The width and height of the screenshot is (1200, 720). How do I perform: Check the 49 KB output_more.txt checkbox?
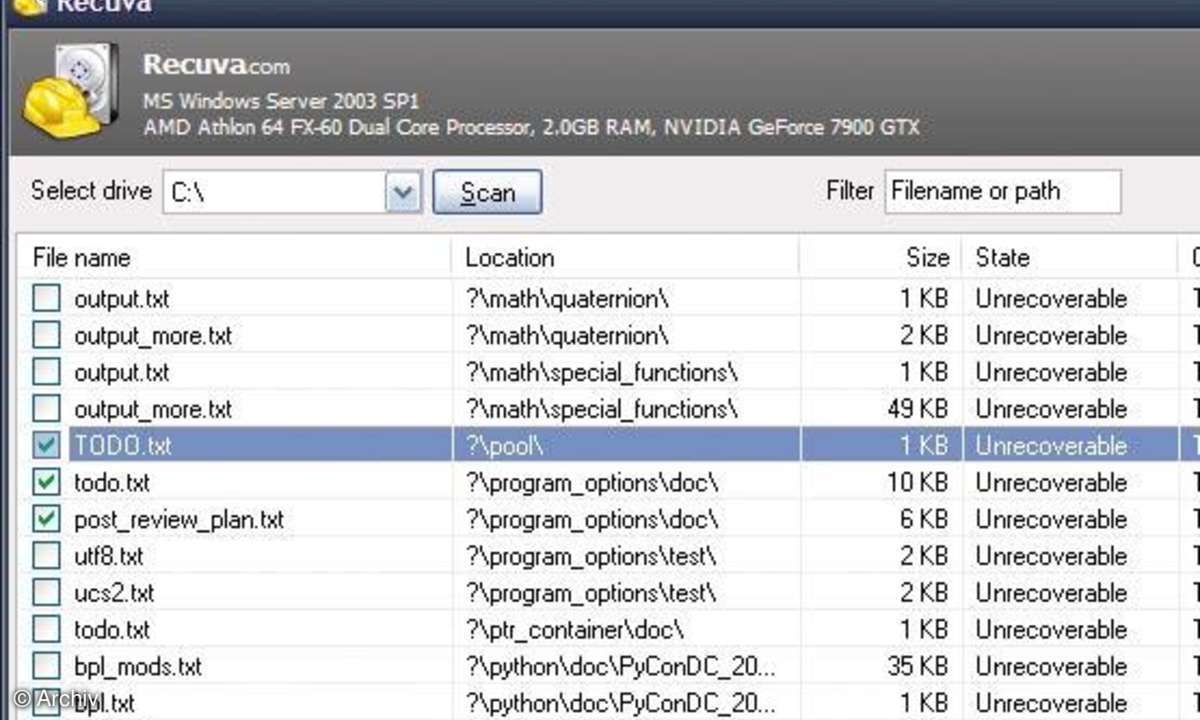click(x=46, y=409)
